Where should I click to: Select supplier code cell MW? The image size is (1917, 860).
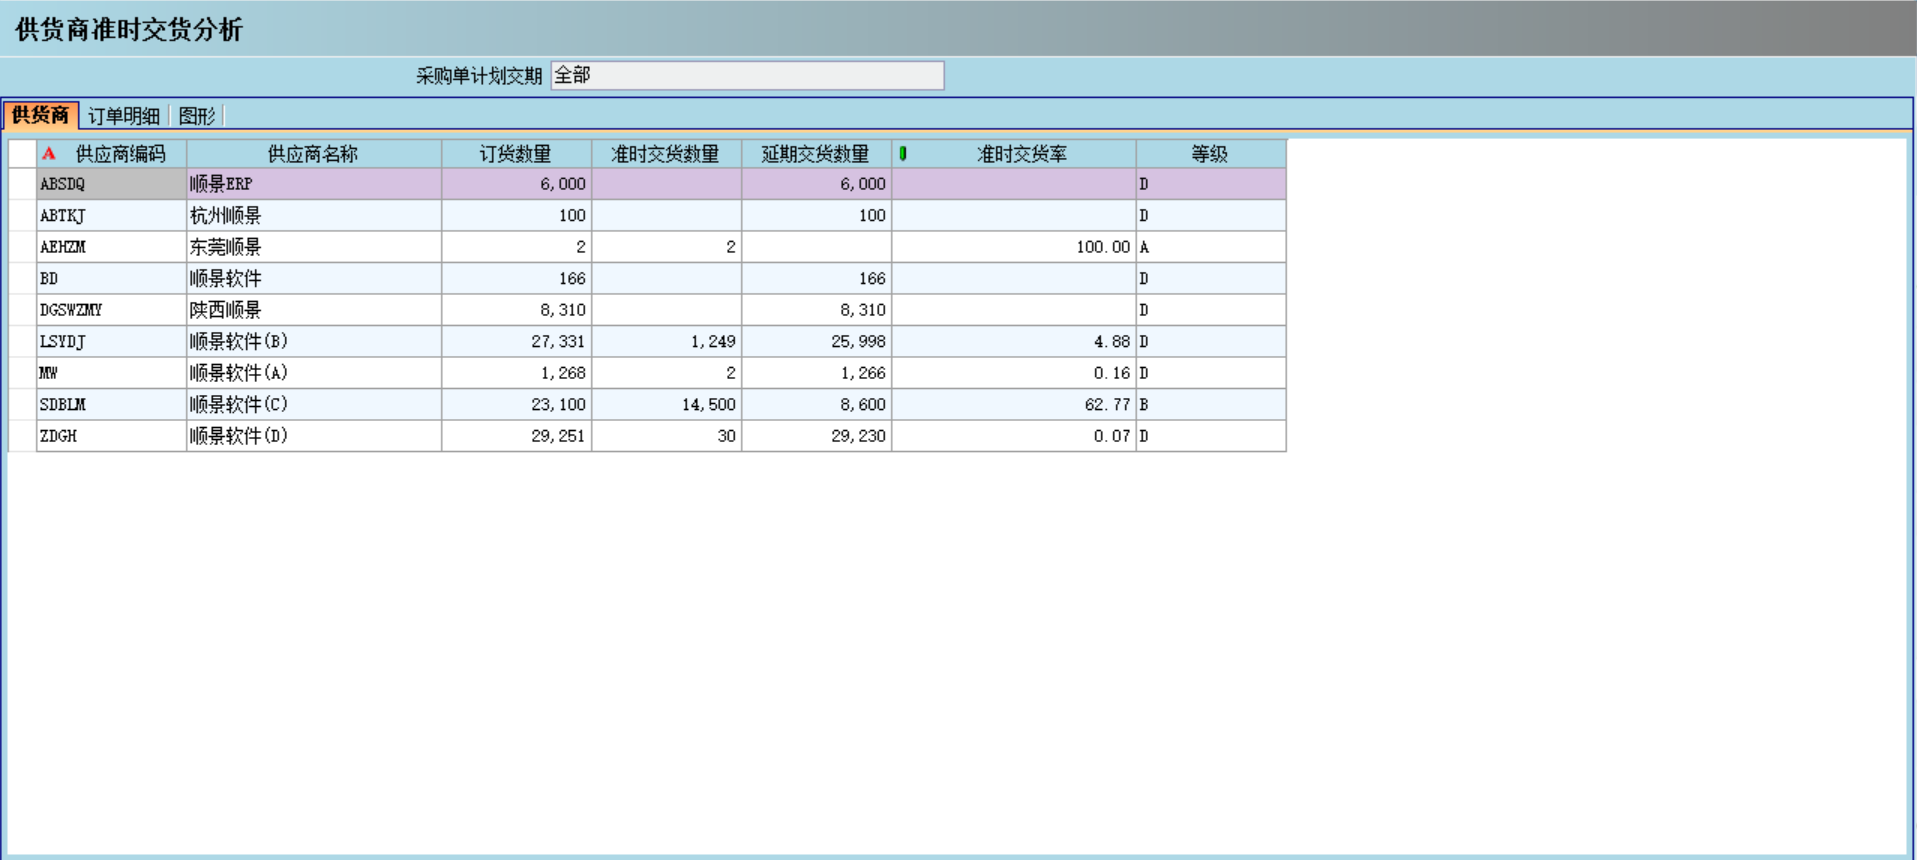[111, 373]
